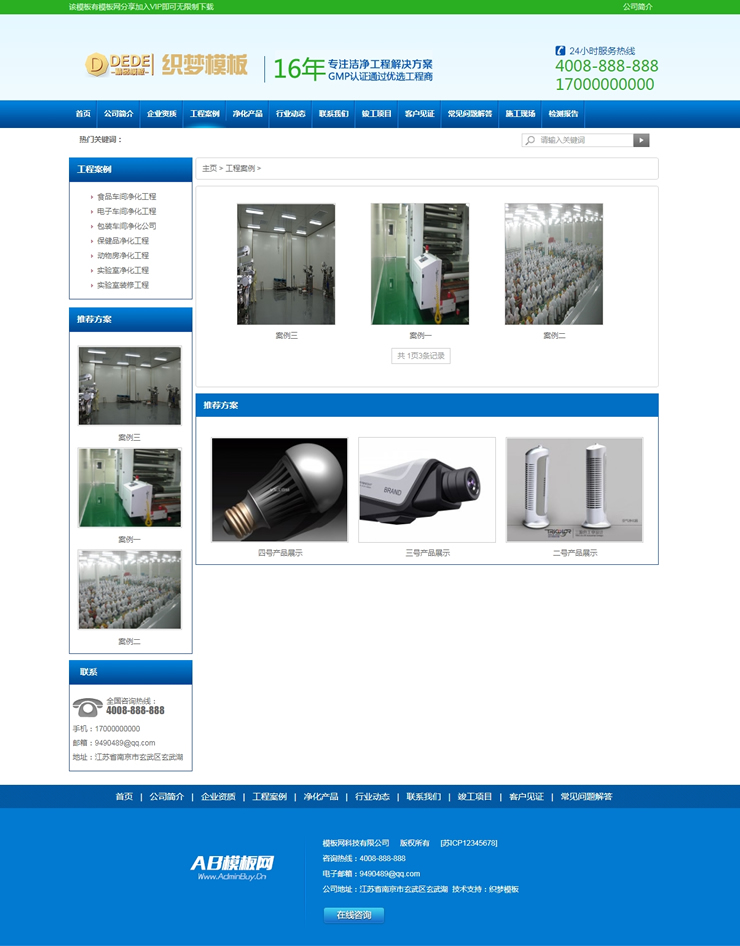Click 联系我们 in the footer navigation
Image resolution: width=740 pixels, height=946 pixels.
(x=423, y=797)
